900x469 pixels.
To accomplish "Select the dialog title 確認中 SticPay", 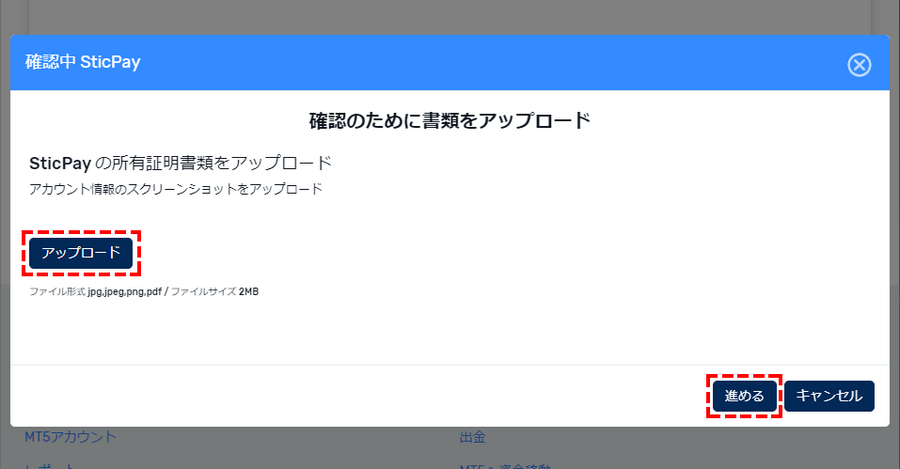I will point(83,62).
